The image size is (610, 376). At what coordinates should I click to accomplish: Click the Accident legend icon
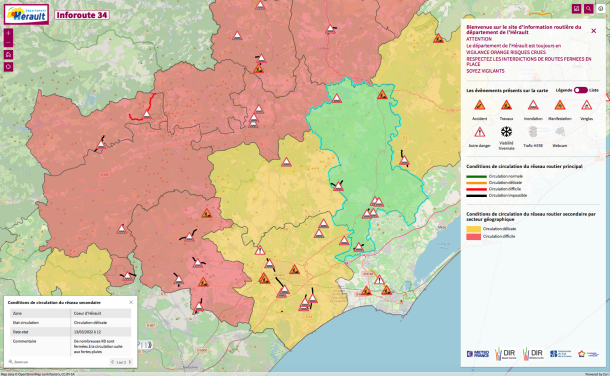click(479, 105)
